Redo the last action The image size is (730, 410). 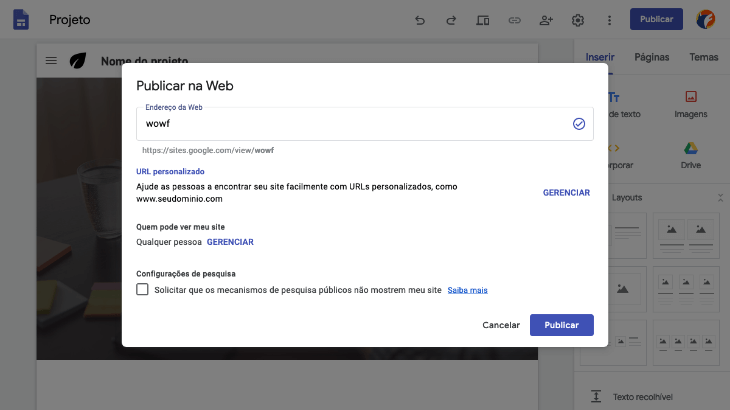(451, 20)
